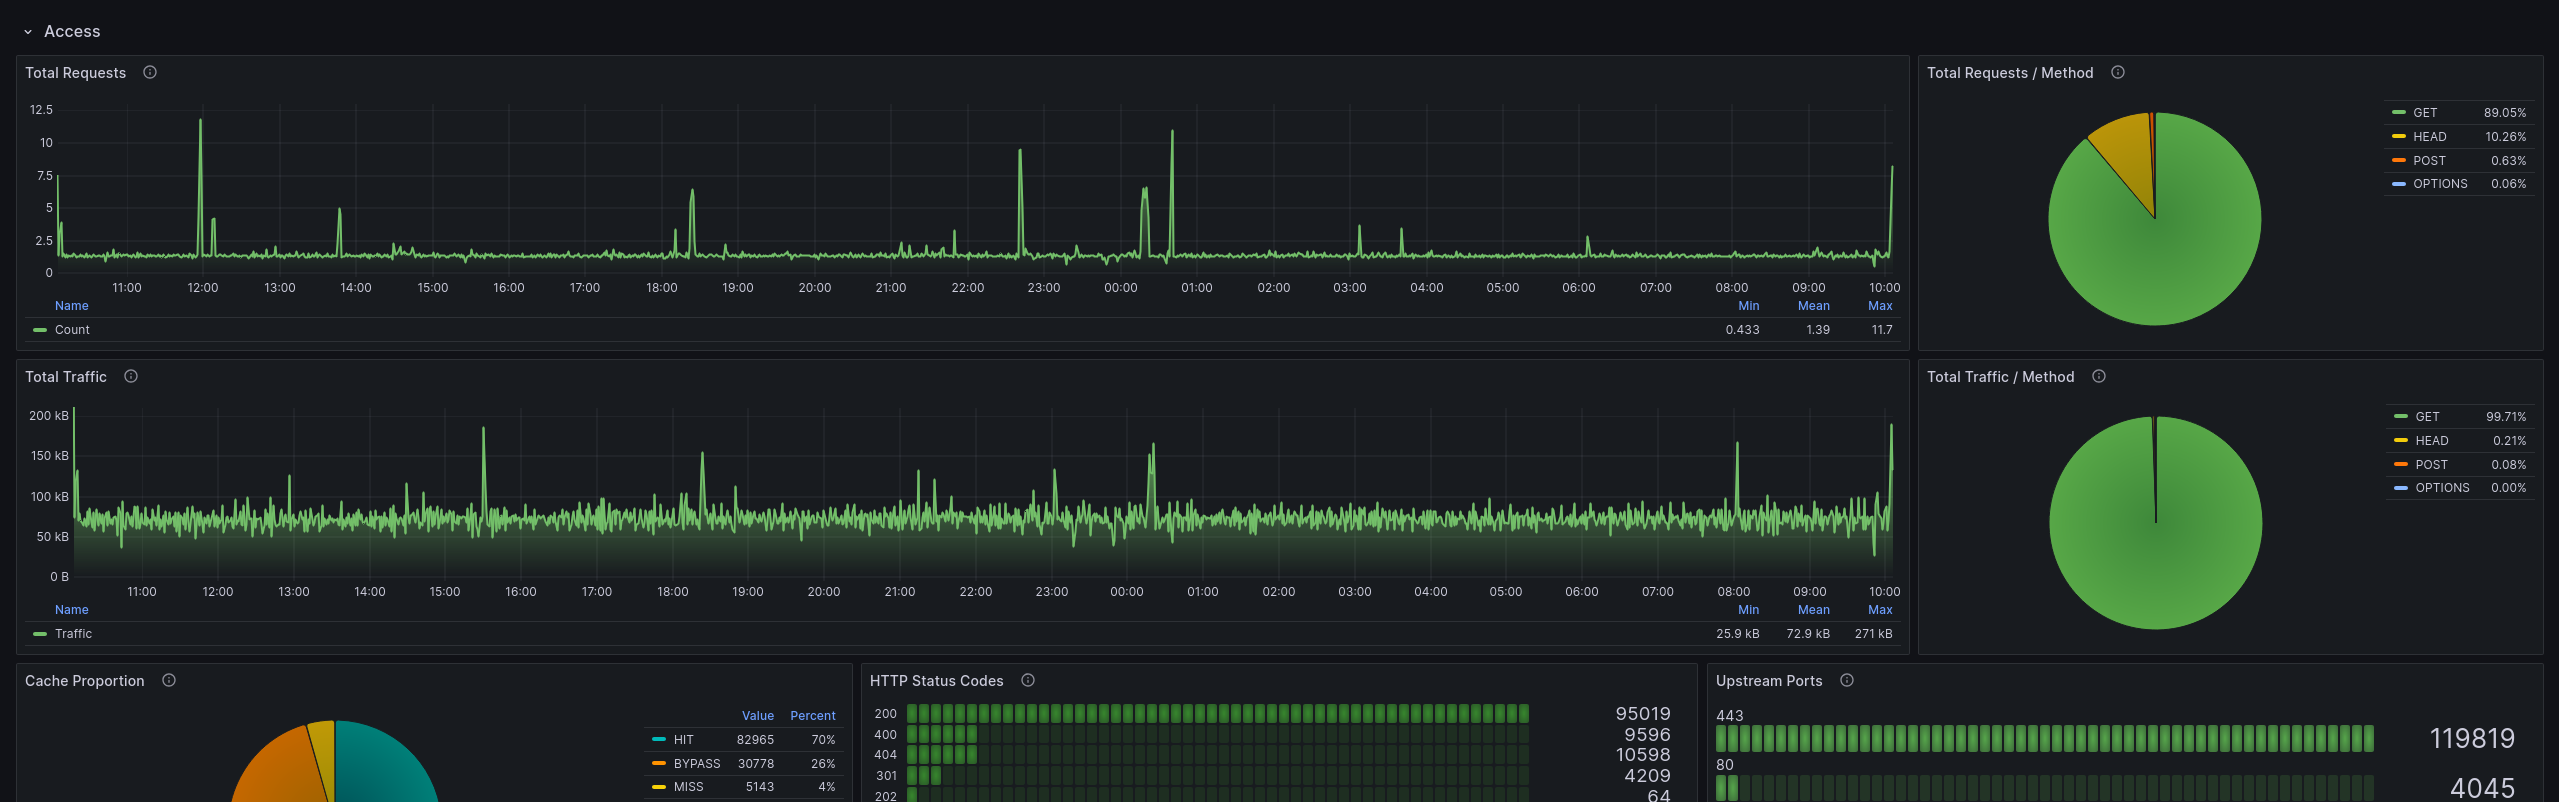Open the Upstream Ports info icon

click(x=1847, y=680)
